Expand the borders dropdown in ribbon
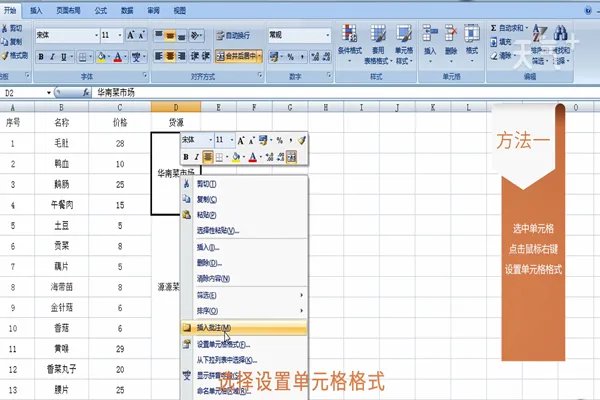The height and width of the screenshot is (400, 600). (x=90, y=57)
